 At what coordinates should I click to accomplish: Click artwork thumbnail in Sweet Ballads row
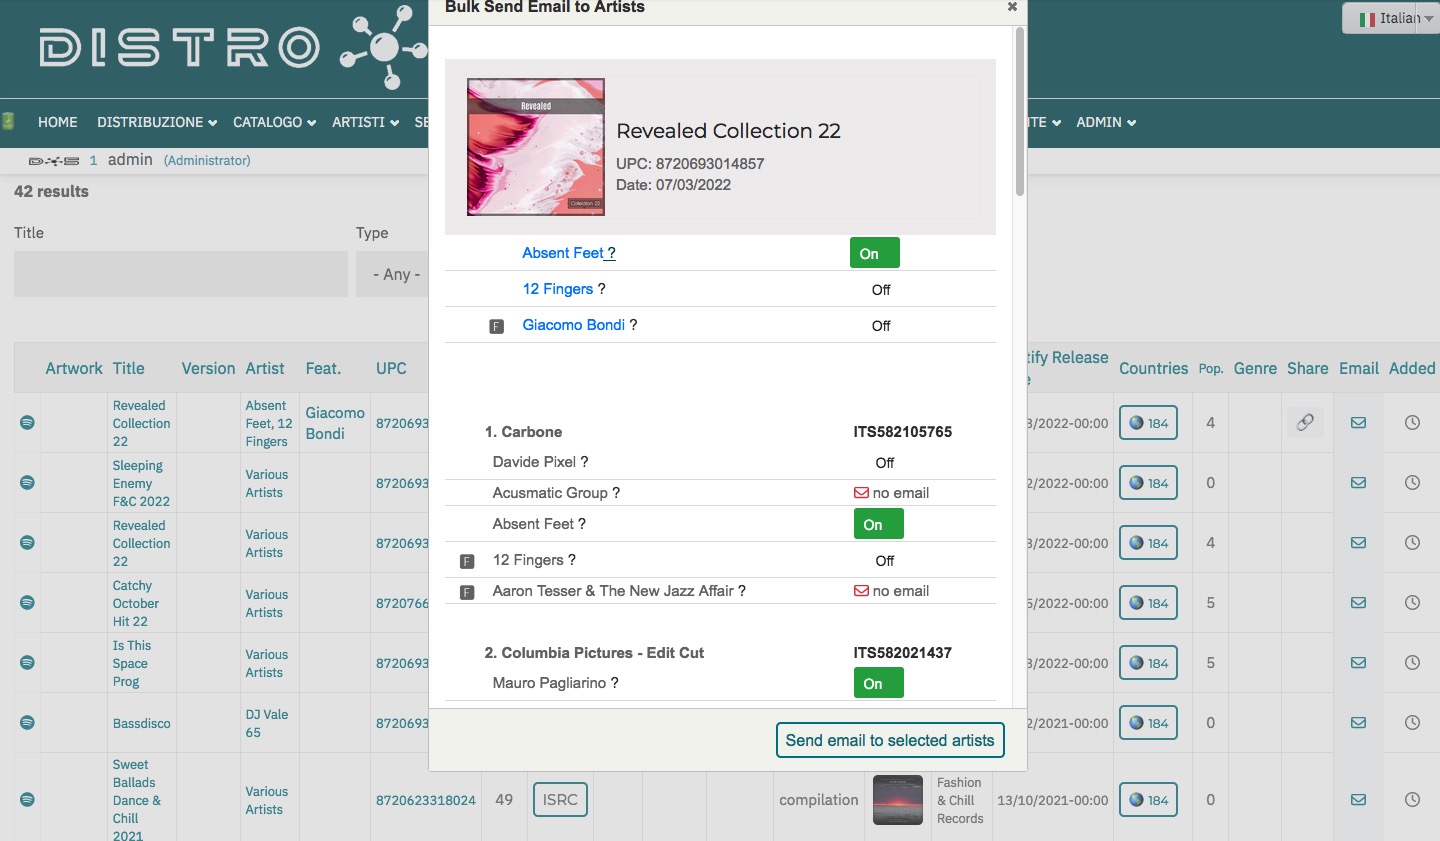click(x=898, y=800)
